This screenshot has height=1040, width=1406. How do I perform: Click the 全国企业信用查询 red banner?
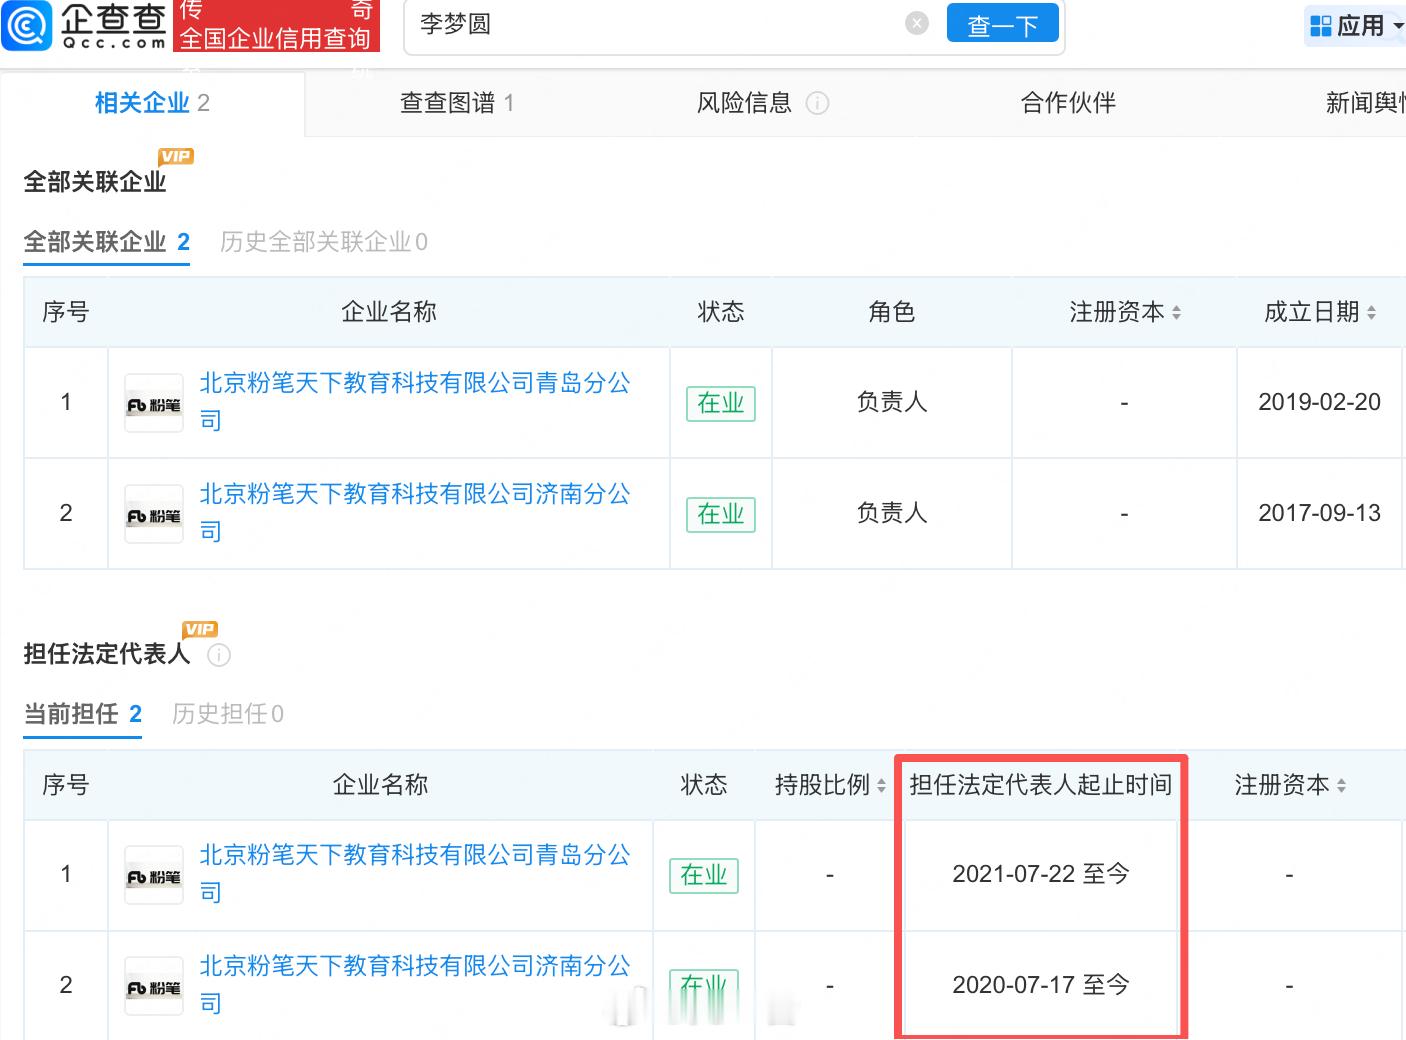275,38
